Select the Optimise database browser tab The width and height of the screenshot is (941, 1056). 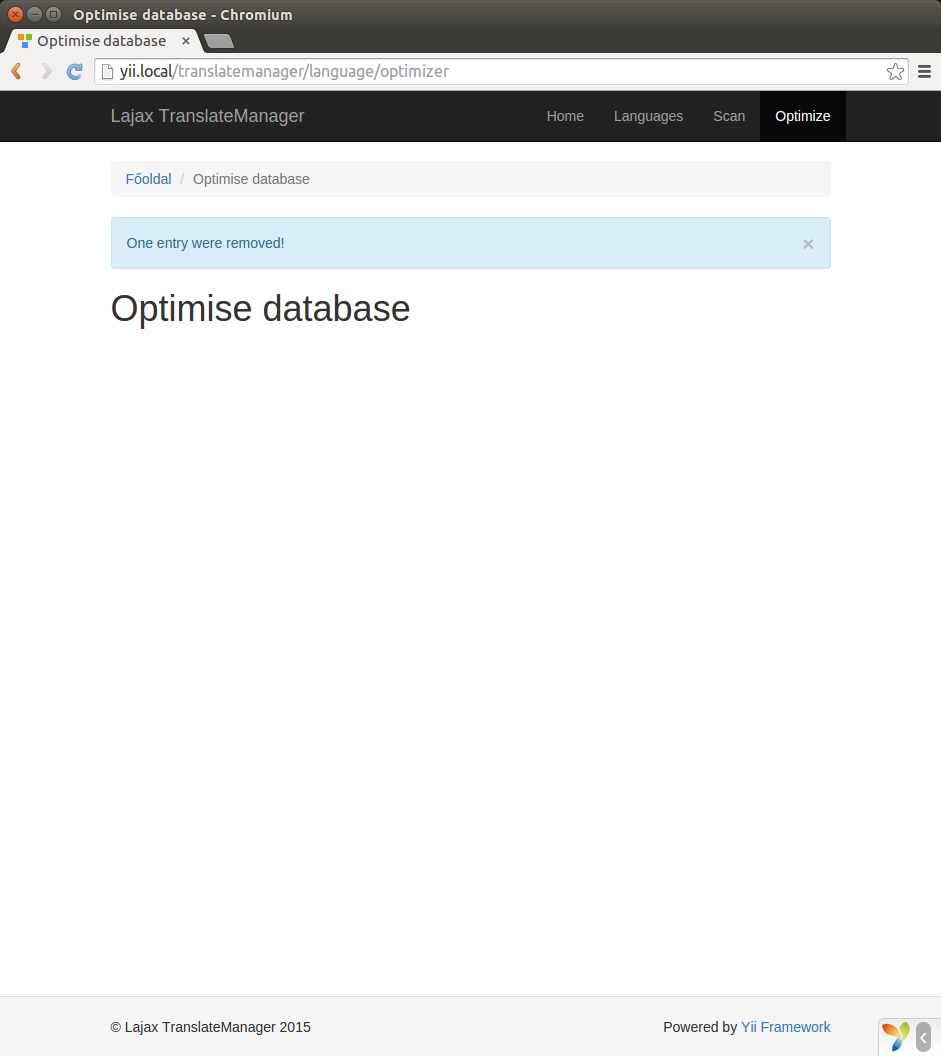click(102, 41)
